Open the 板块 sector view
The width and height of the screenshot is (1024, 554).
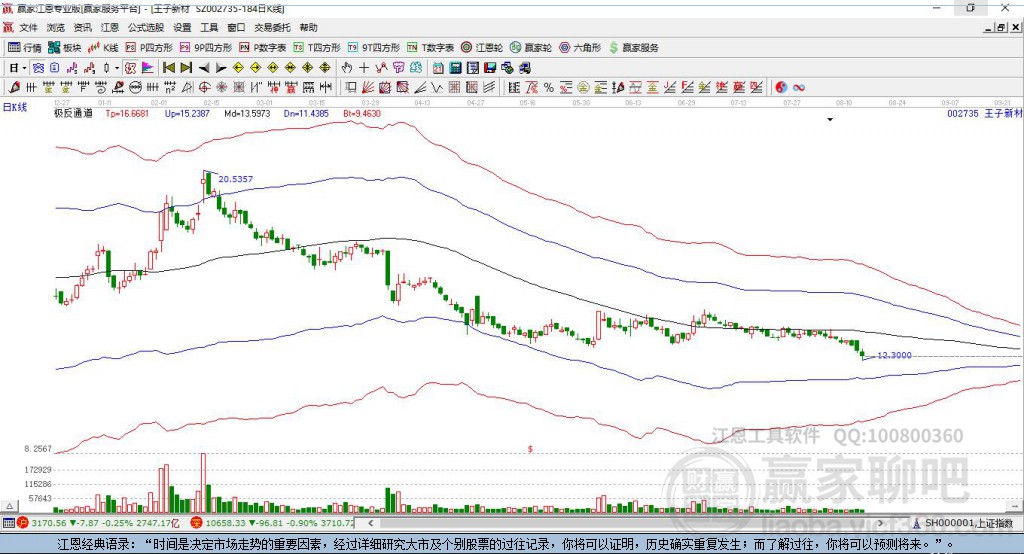point(65,48)
